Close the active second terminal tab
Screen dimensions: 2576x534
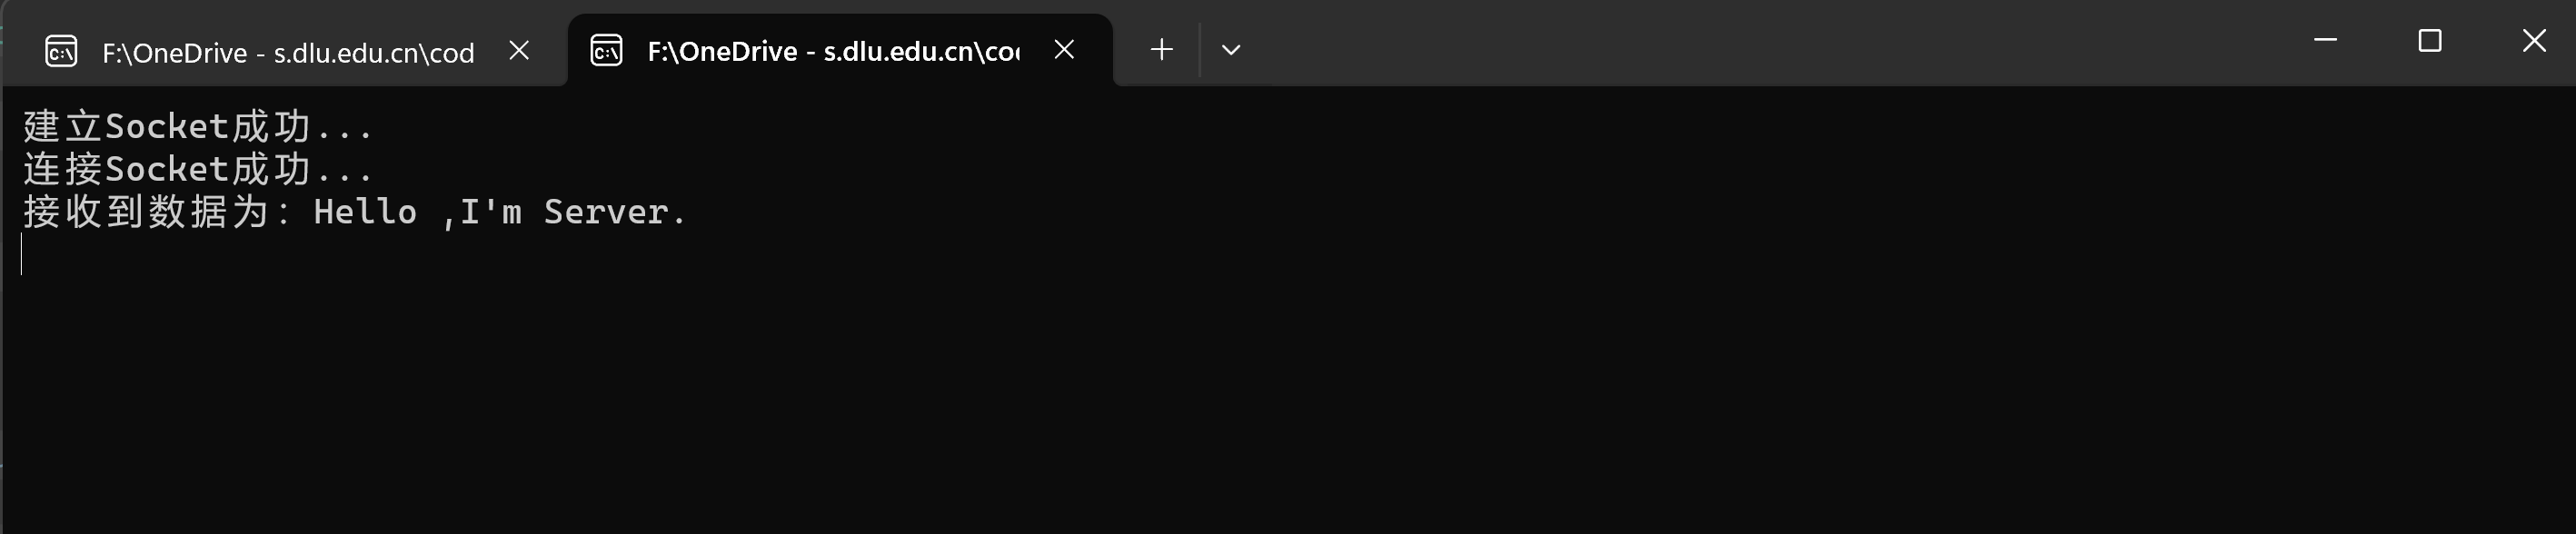click(1064, 49)
